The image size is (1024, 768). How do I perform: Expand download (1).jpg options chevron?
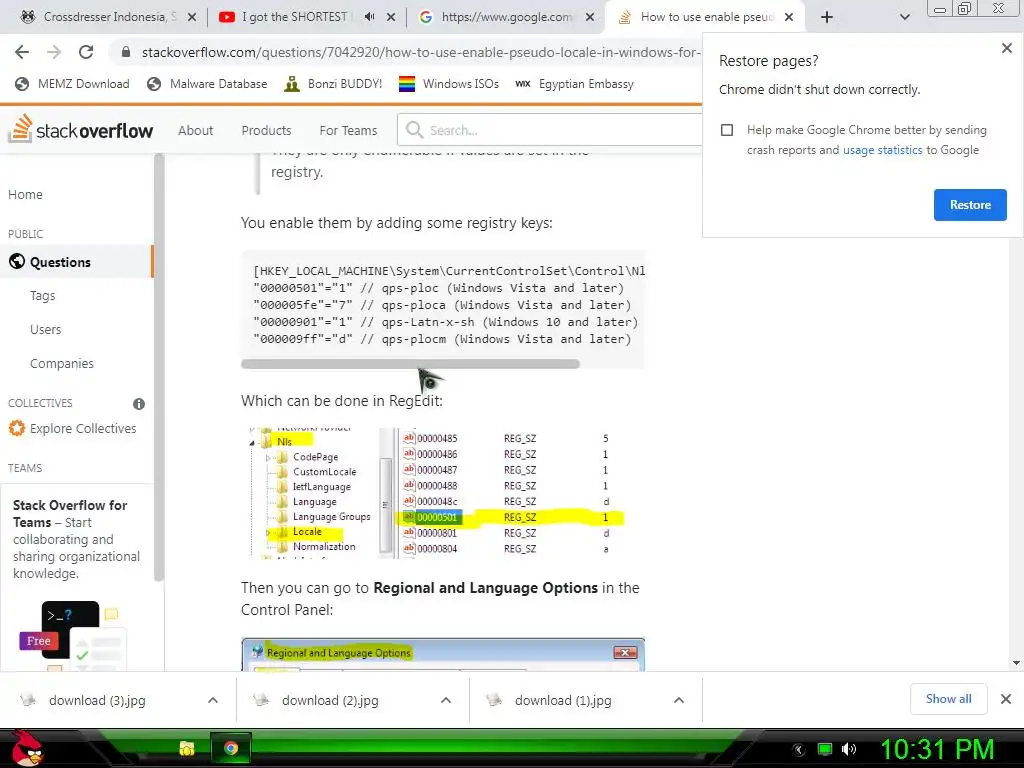tap(679, 700)
